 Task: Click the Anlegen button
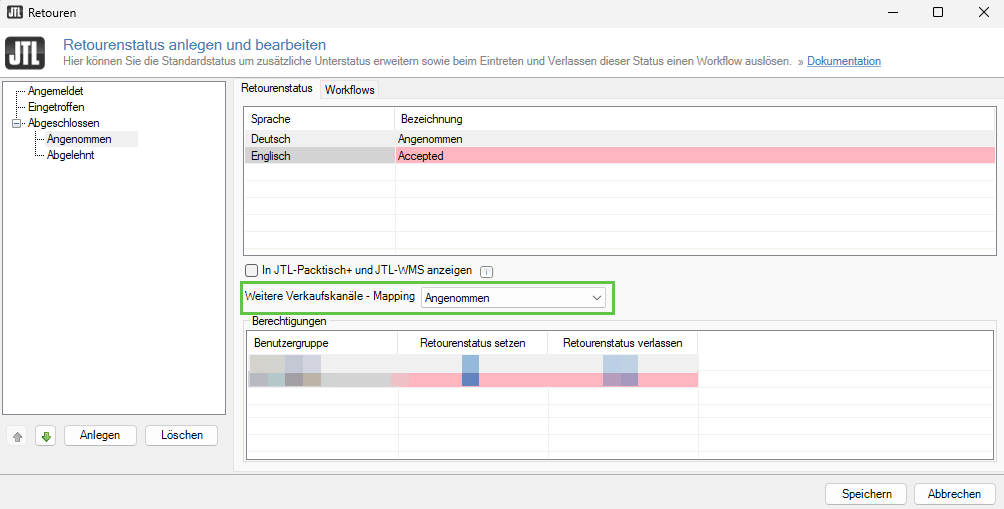pos(100,435)
